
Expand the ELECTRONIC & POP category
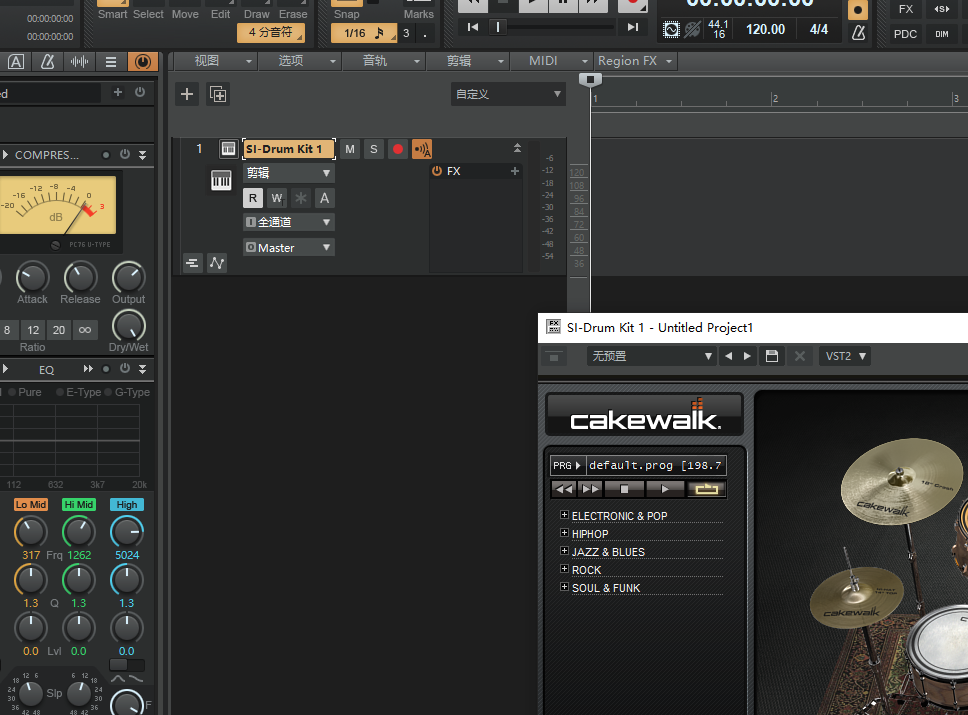point(564,514)
